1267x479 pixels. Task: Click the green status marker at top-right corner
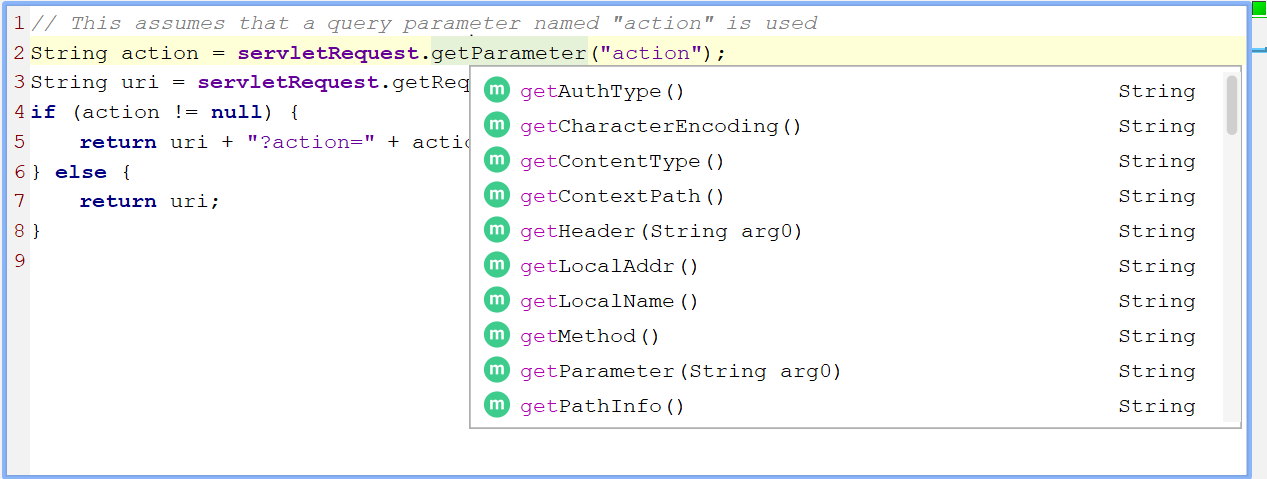coord(1259,7)
